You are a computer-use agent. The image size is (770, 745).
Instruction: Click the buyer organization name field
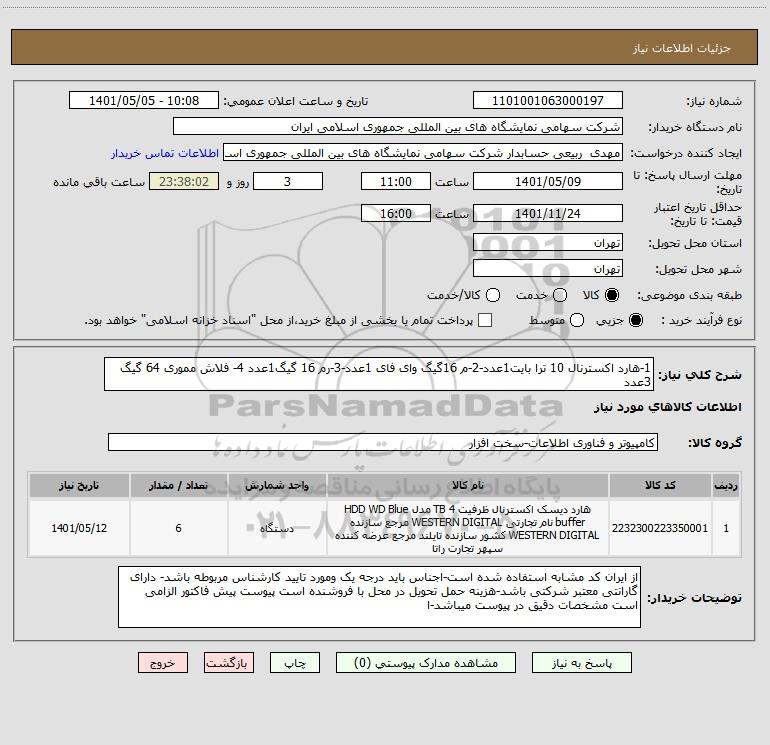point(398,127)
